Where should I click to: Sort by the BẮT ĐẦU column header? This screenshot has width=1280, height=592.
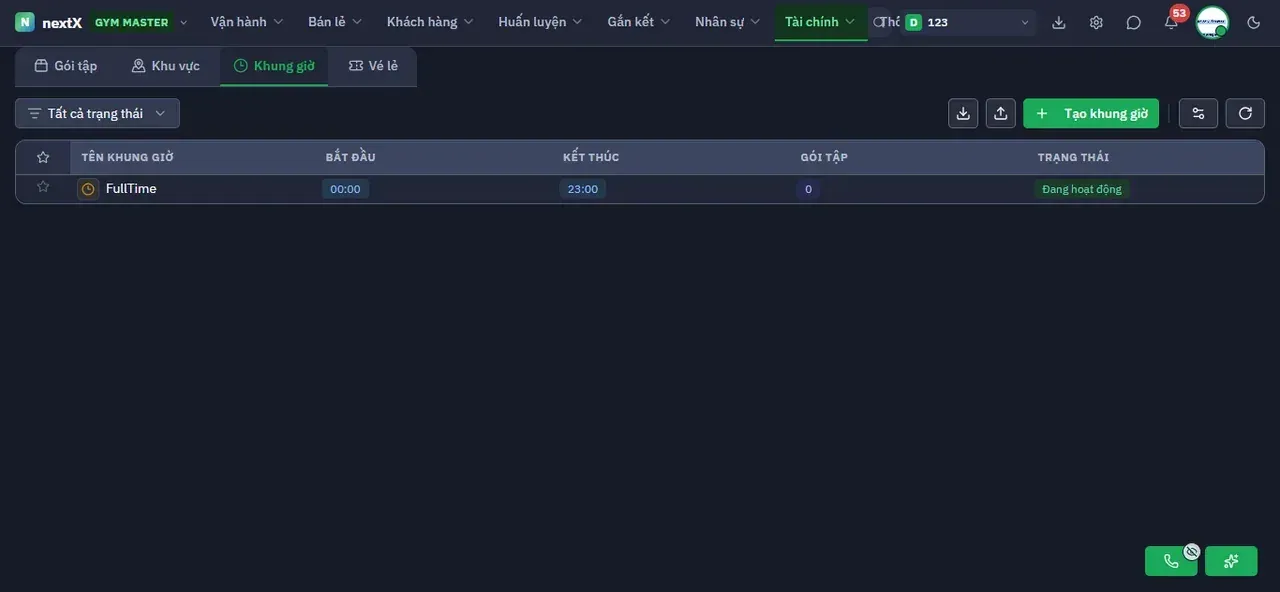pyautogui.click(x=351, y=157)
